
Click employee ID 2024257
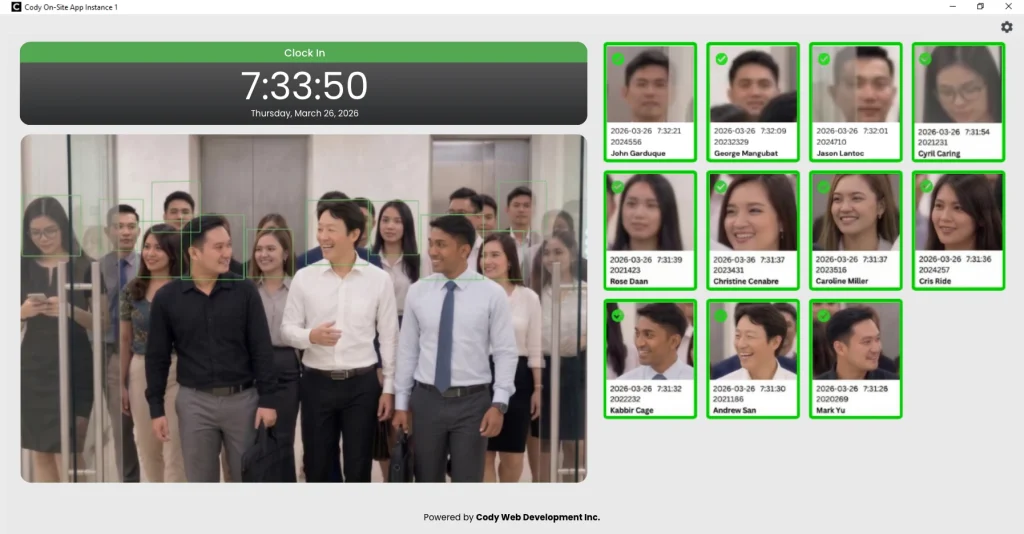pos(934,270)
